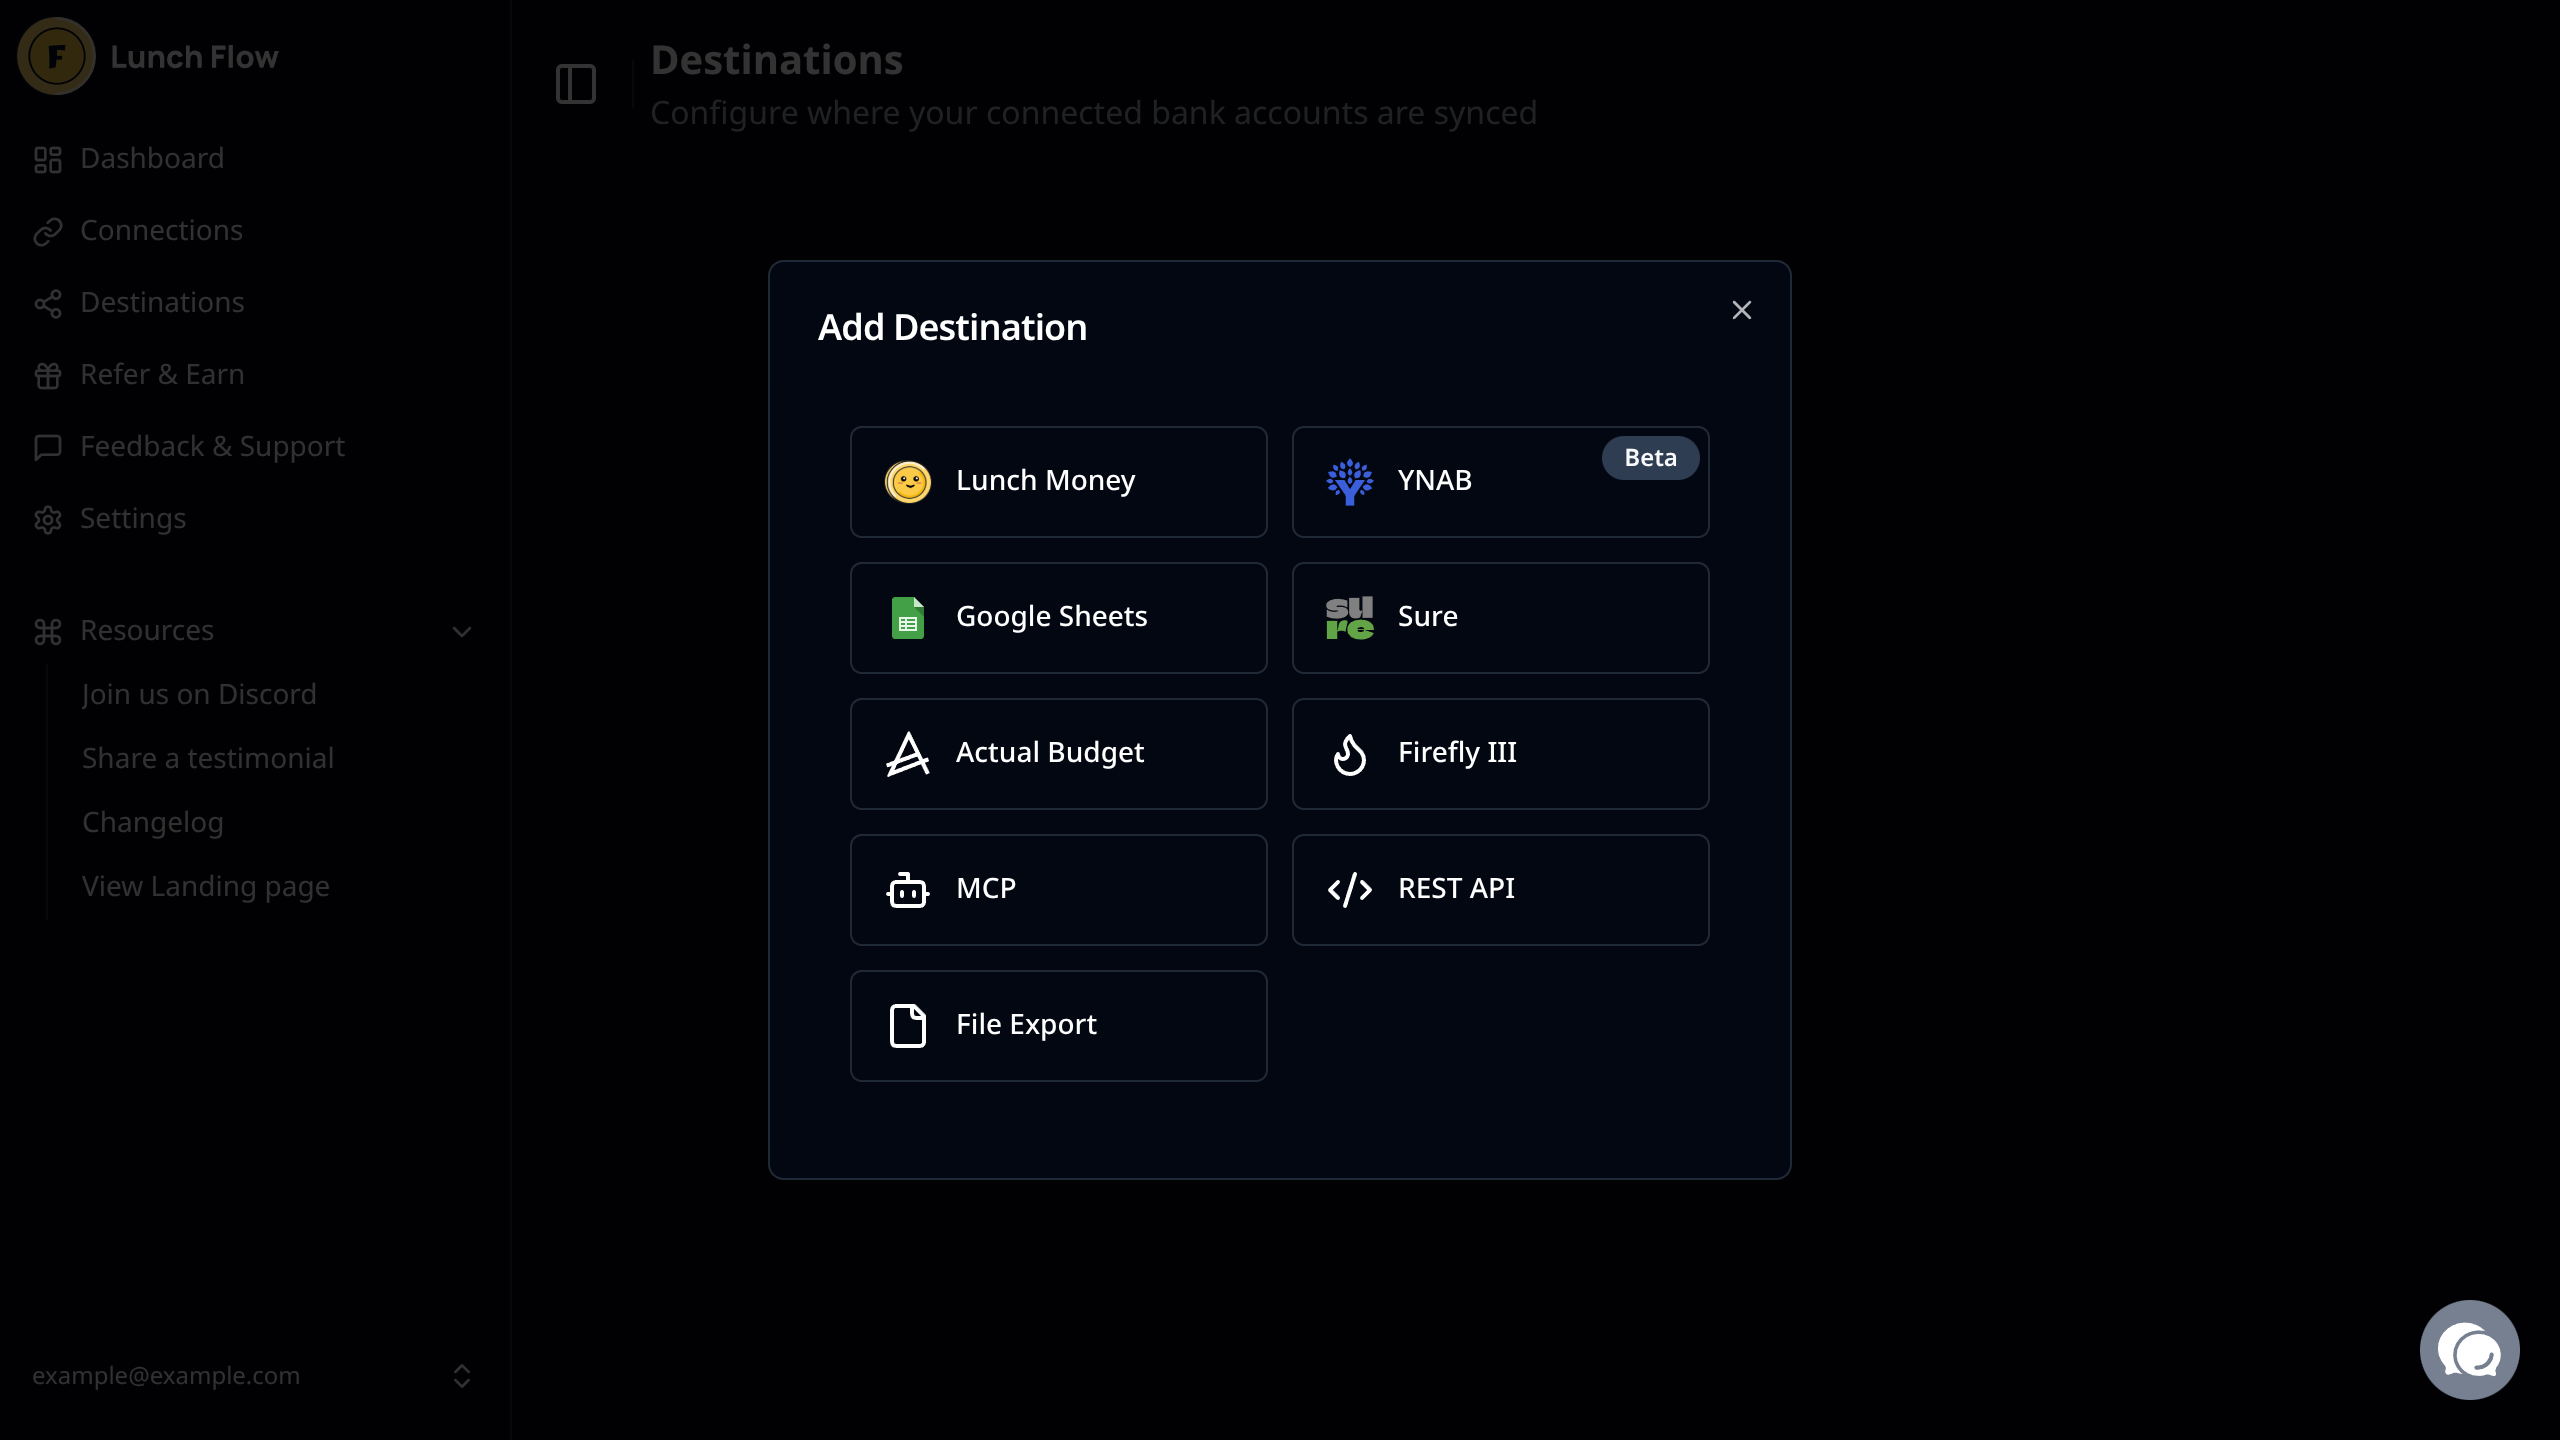This screenshot has height=1440, width=2560.
Task: Click the Lunch Flow logo icon
Action: (56, 56)
